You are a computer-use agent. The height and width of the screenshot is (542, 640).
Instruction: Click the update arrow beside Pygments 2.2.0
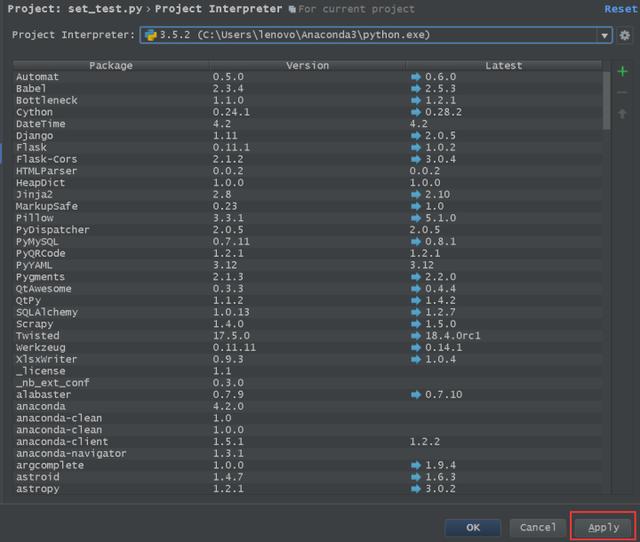pyautogui.click(x=416, y=277)
